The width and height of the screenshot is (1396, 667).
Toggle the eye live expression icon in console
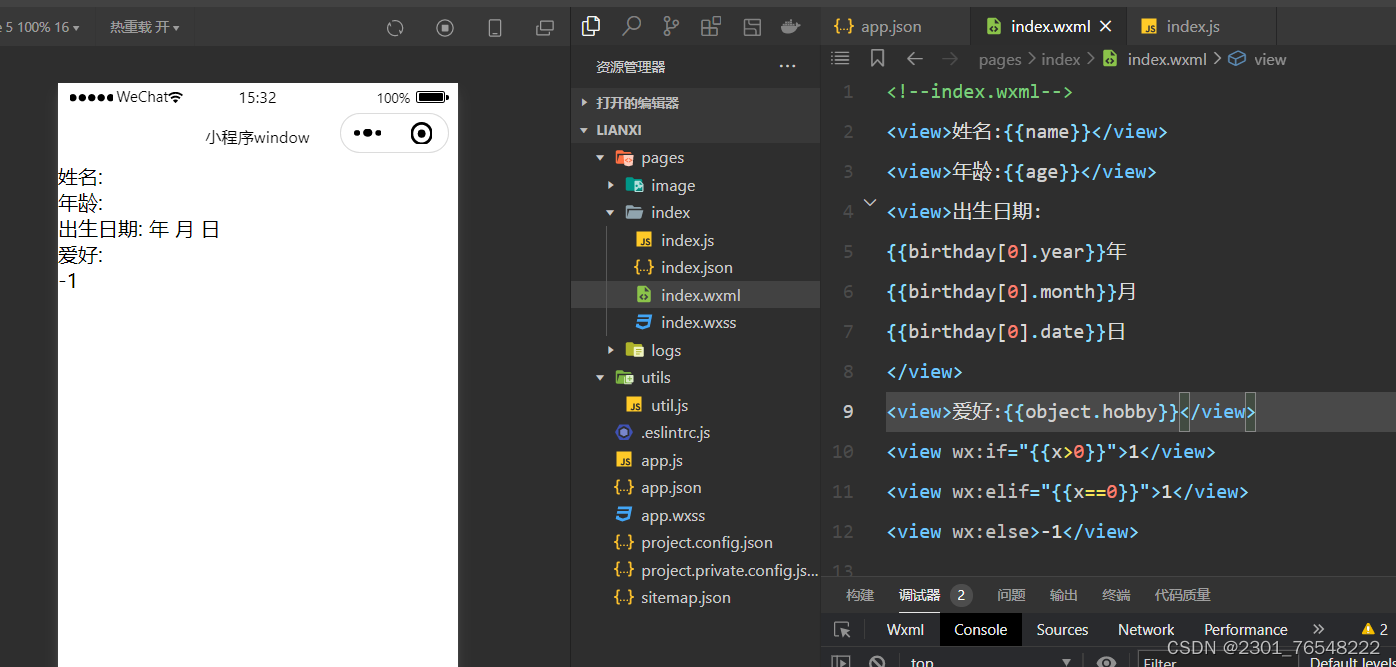(x=1106, y=662)
